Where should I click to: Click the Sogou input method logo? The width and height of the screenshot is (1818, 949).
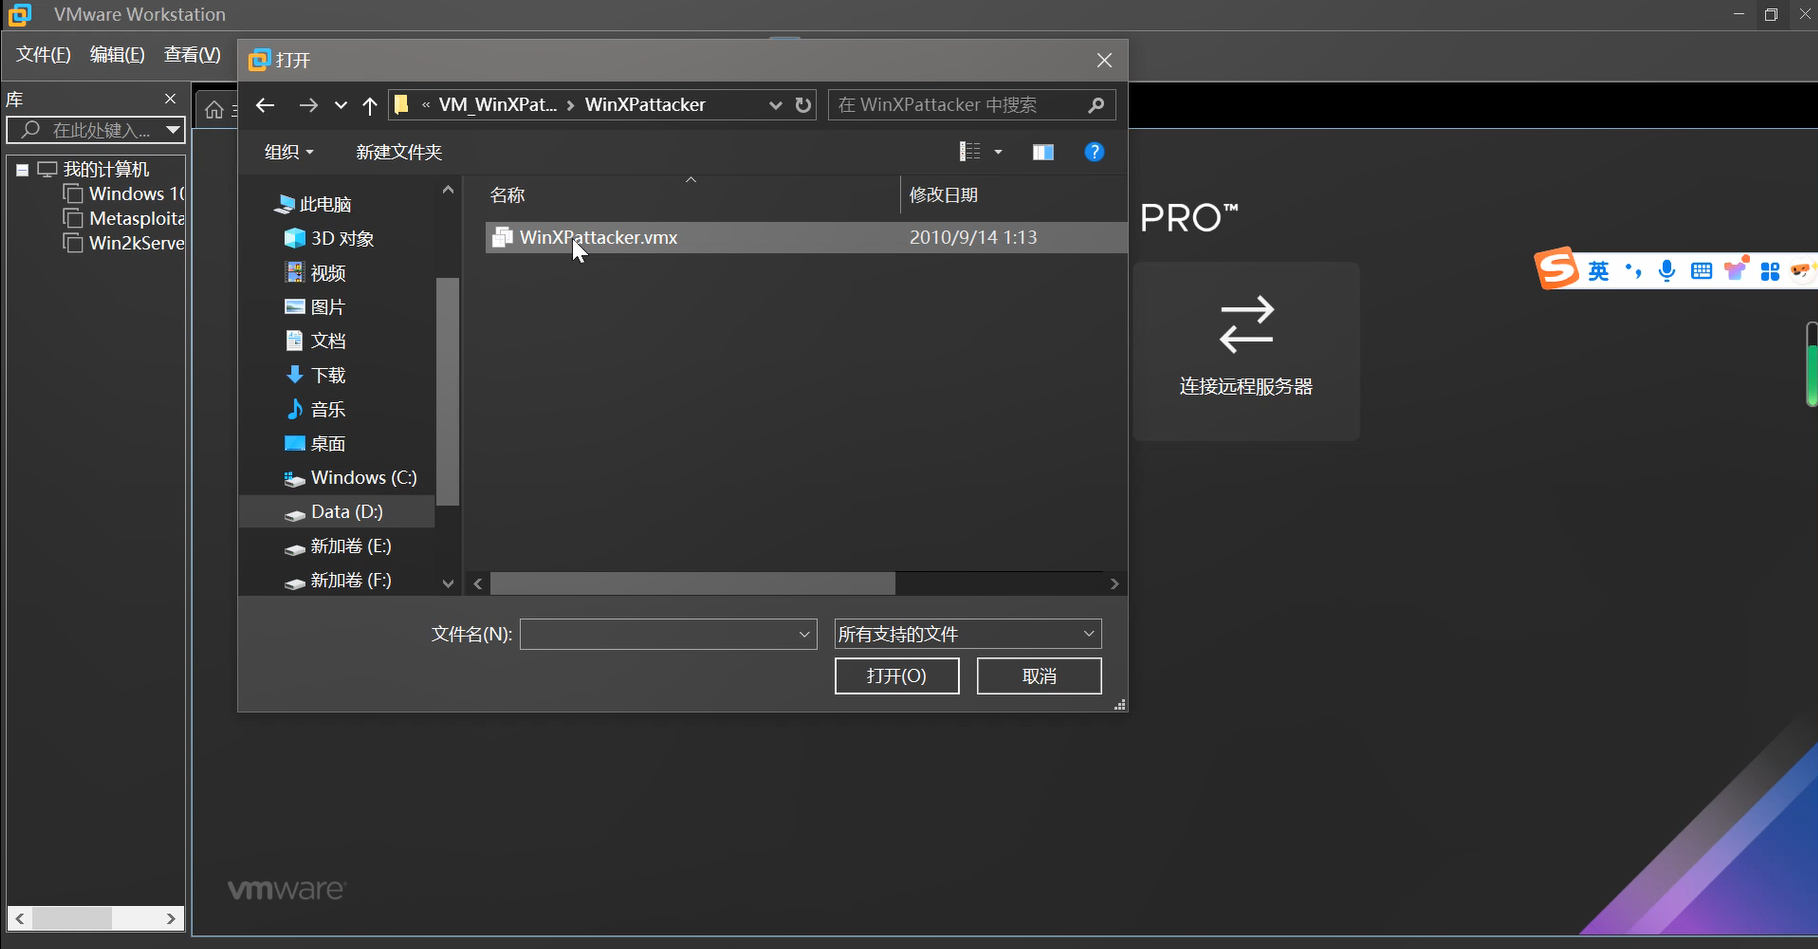point(1557,268)
